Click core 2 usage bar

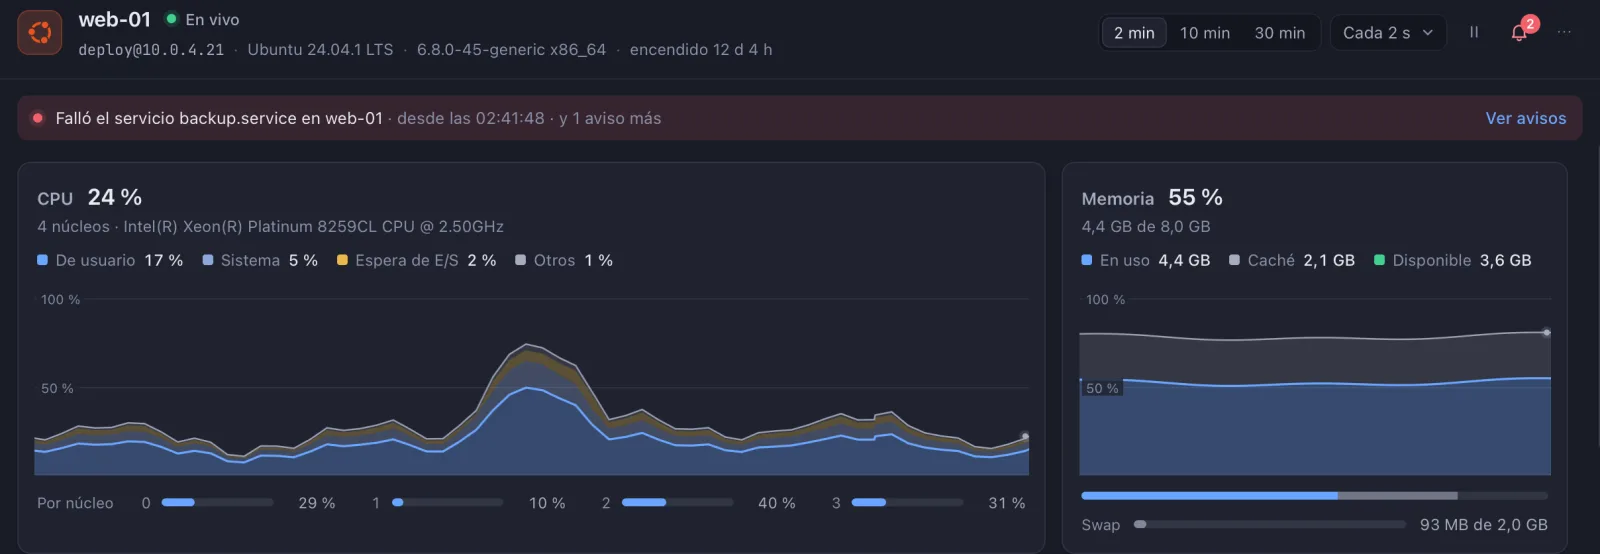[677, 503]
